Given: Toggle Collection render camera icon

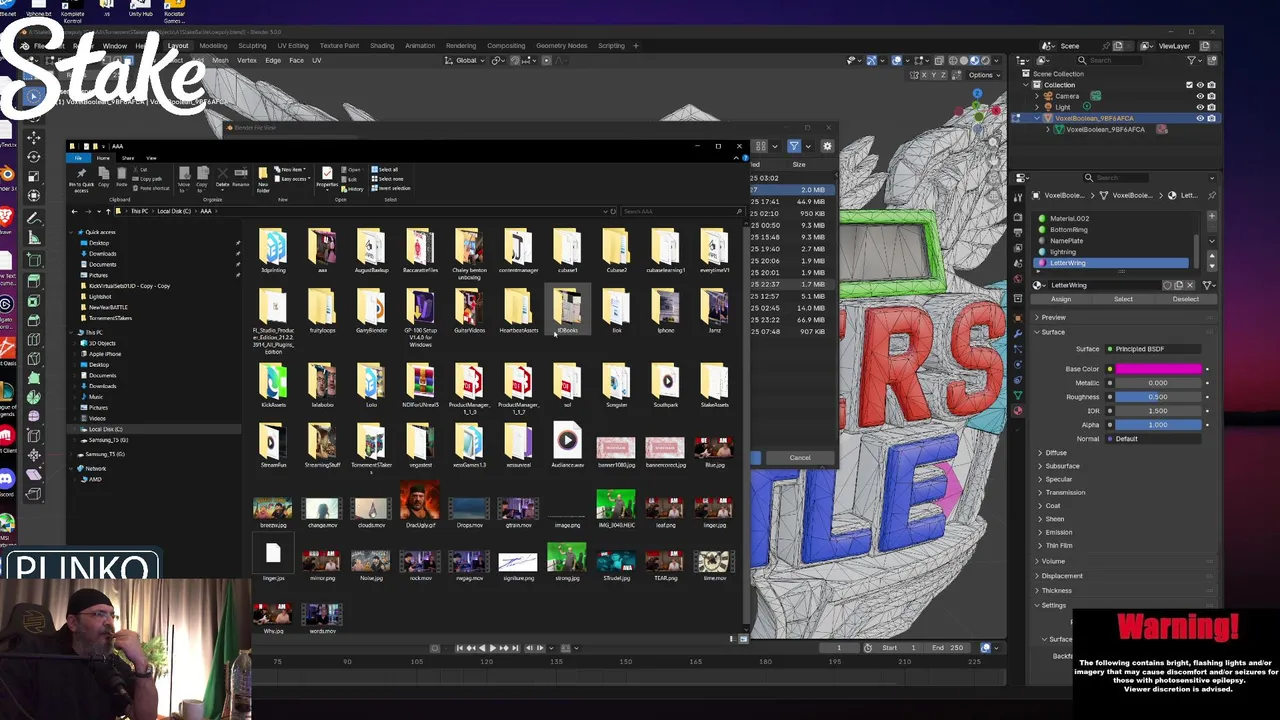Looking at the screenshot, I should (x=1212, y=85).
